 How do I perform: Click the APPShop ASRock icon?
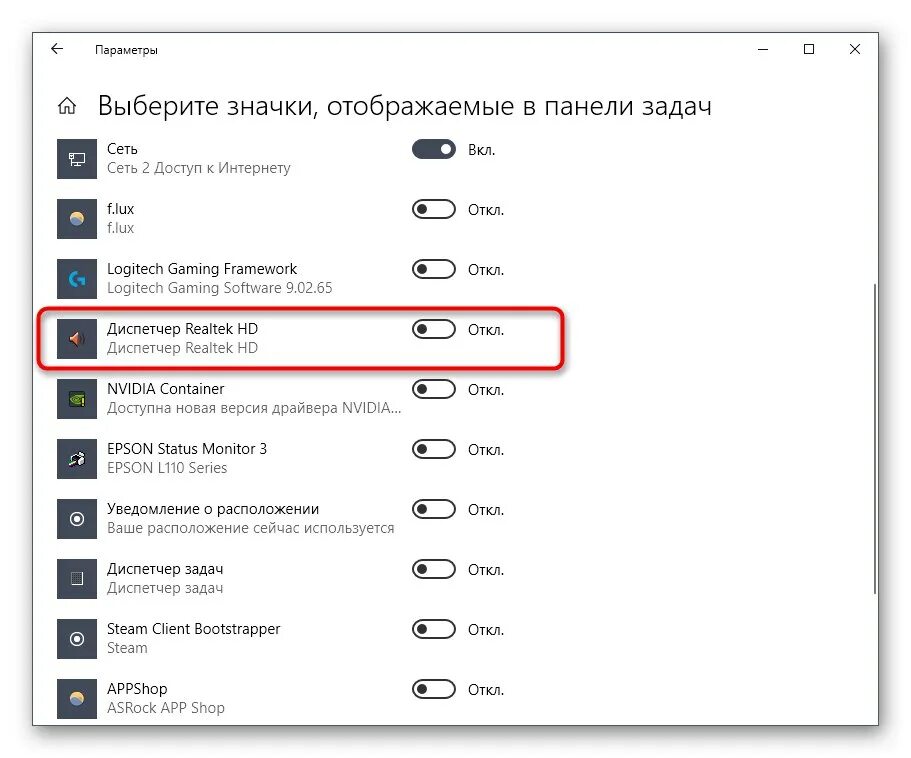[76, 698]
